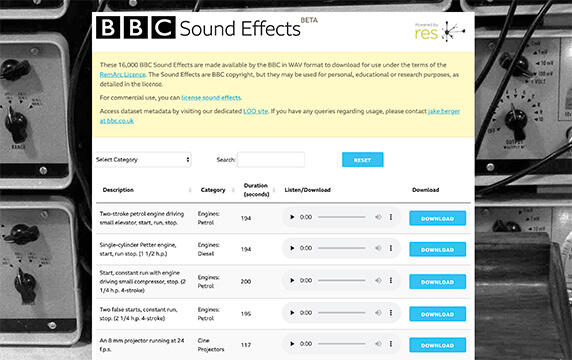Click the duration value 200
This screenshot has height=360, width=572.
[246, 282]
